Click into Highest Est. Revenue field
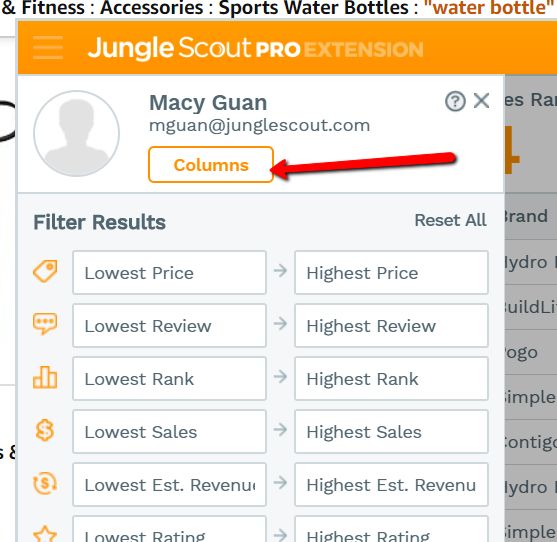The height and width of the screenshot is (542, 557). [391, 485]
